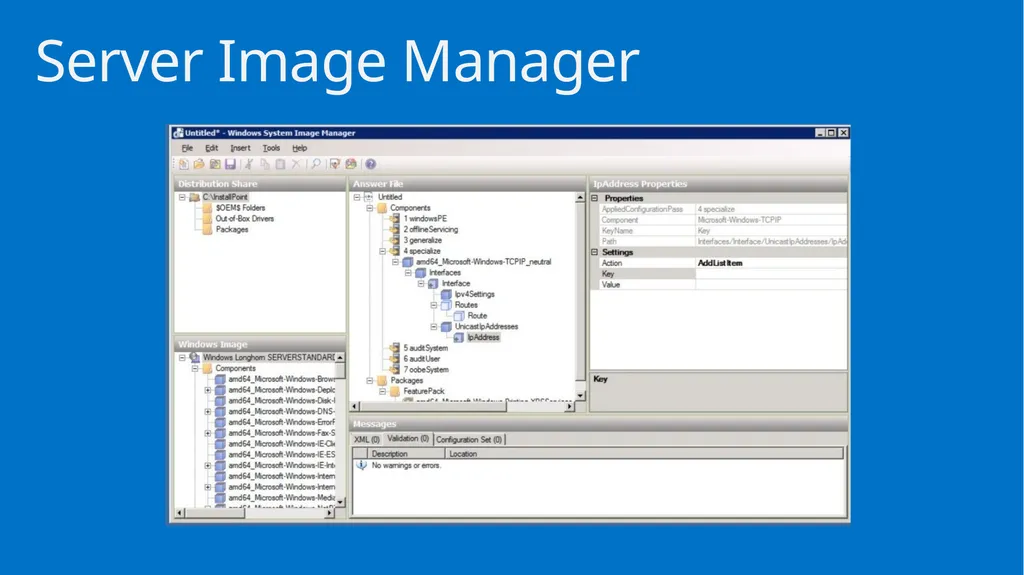Collapse the UnicastIpAddresses tree node
The width and height of the screenshot is (1024, 575).
click(434, 326)
